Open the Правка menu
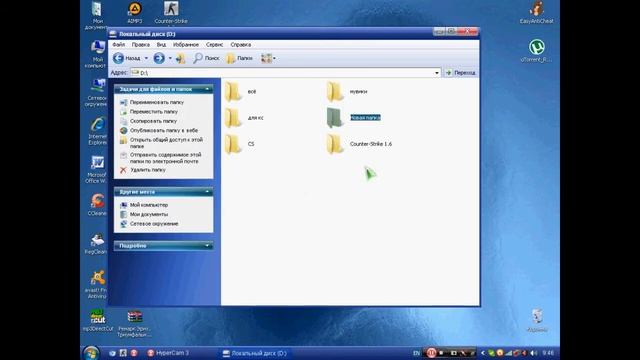Viewport: 640px width, 360px height. pos(140,44)
